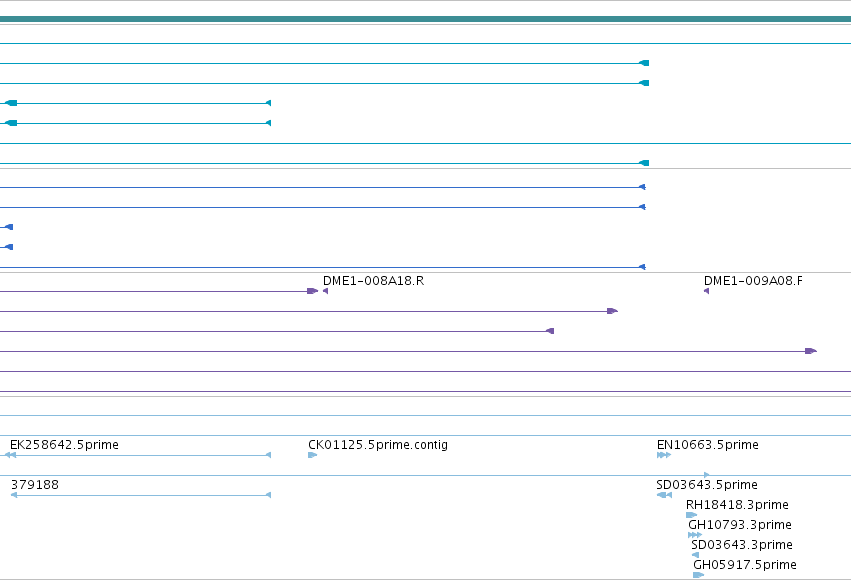
Task: Select the DME1-009A08.F arrow glyph
Action: 707,291
